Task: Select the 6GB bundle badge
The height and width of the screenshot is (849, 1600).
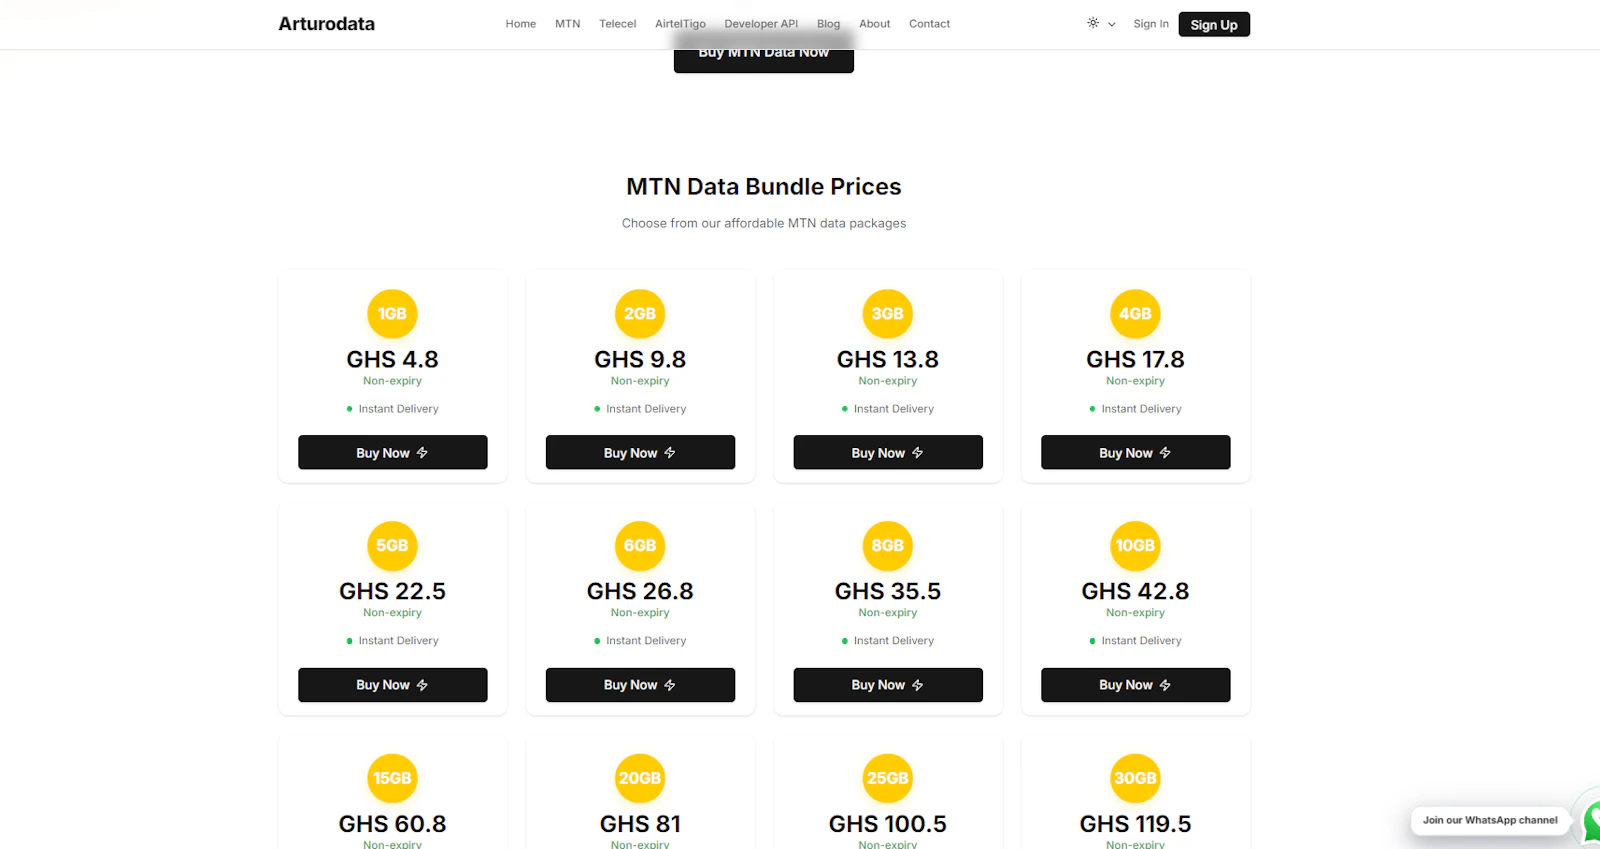Action: click(640, 546)
